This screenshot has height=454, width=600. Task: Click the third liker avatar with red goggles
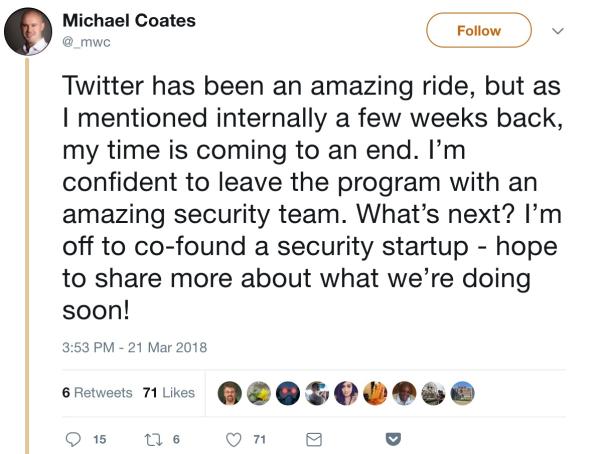pos(288,393)
